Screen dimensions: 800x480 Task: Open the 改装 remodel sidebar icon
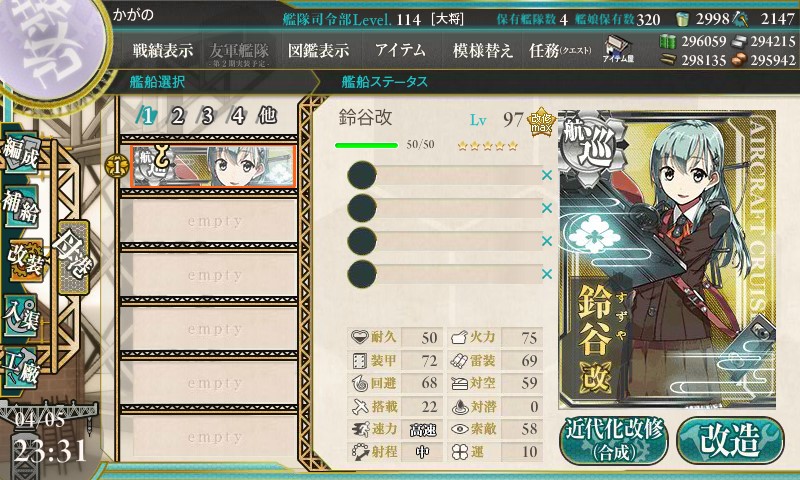pyautogui.click(x=24, y=260)
